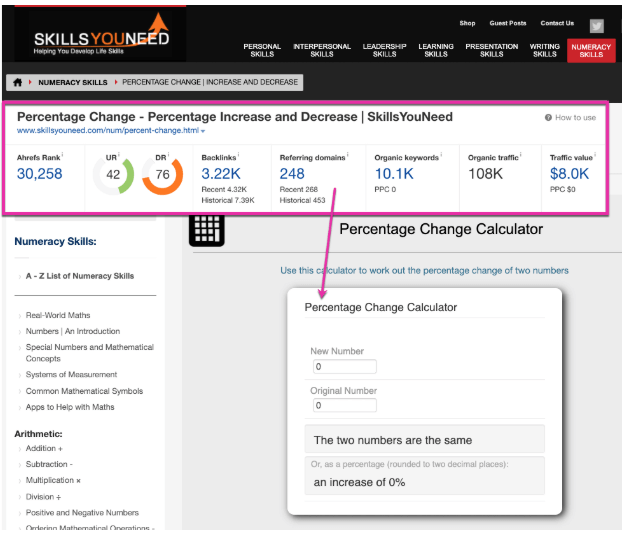Screen dimensions: 628x535
Task: Open the Leadership Skills menu
Action: point(384,50)
